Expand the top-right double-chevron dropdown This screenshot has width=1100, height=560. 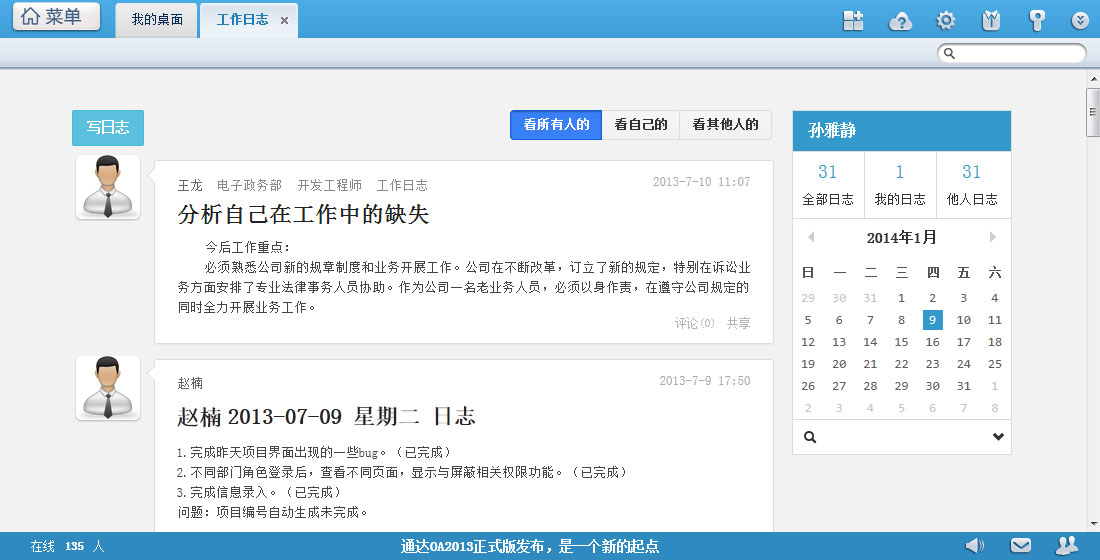1080,20
